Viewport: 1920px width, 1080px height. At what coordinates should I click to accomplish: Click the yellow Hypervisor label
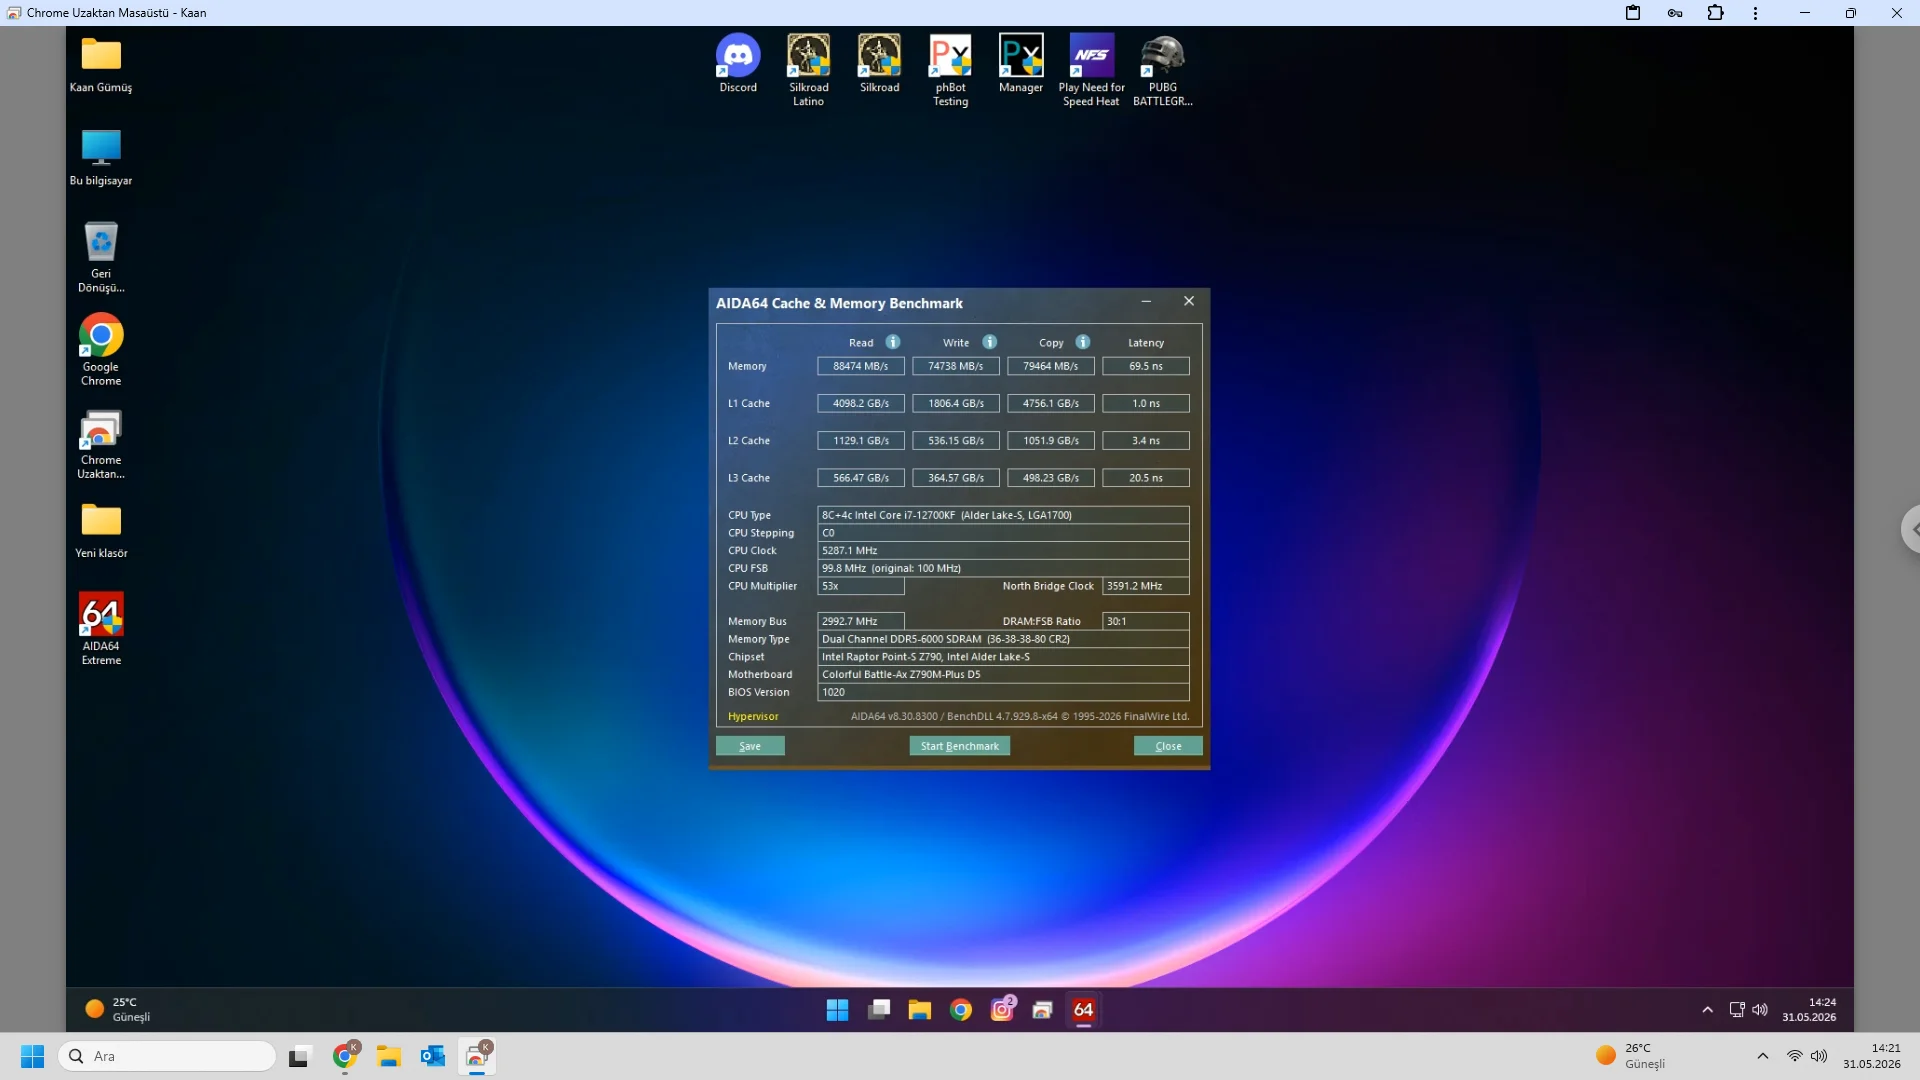pyautogui.click(x=753, y=716)
